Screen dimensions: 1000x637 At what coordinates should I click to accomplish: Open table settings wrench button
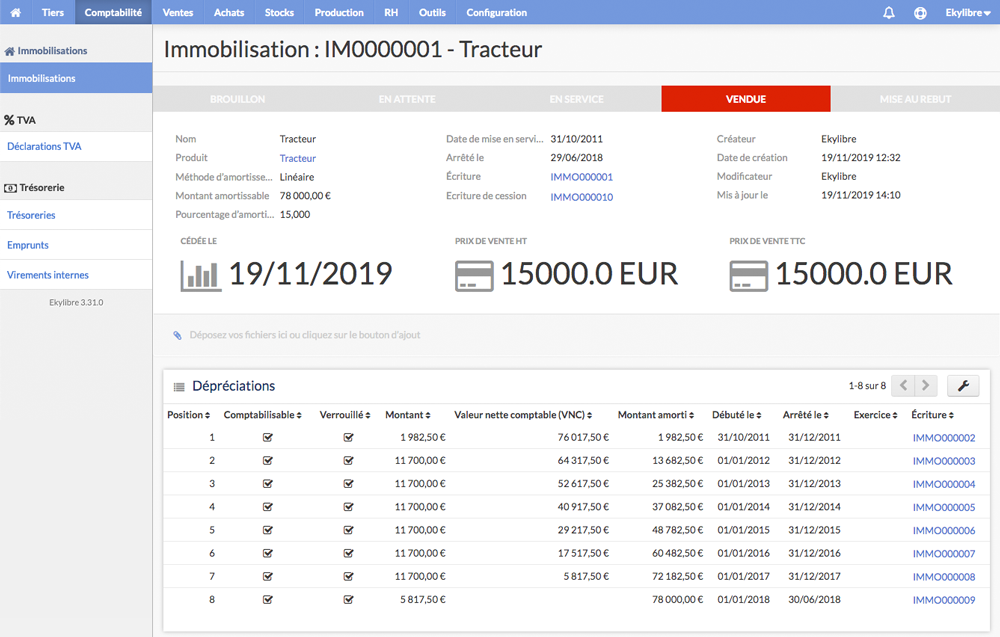(x=963, y=385)
